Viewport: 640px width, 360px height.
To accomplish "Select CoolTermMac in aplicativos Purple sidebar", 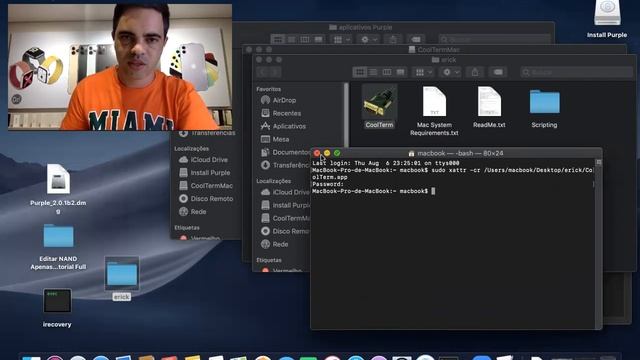I will 206,186.
